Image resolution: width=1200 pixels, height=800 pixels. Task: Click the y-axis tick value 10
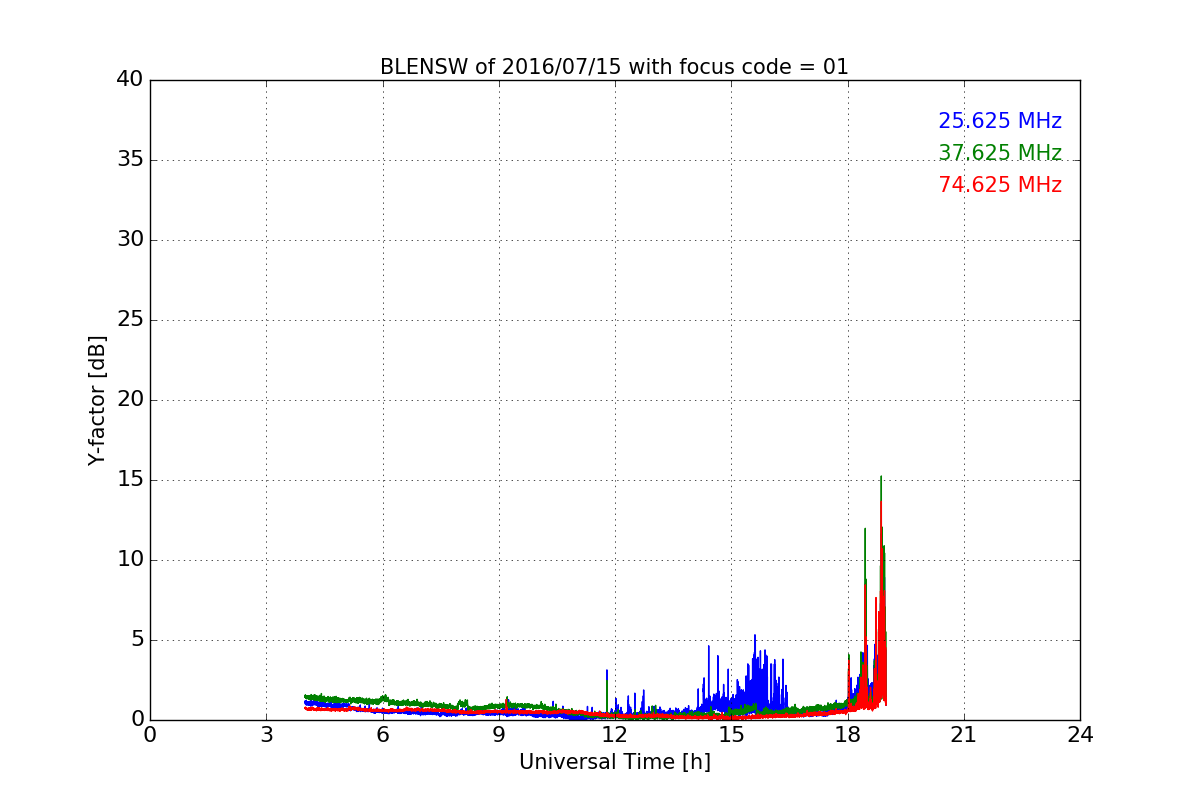tap(130, 560)
